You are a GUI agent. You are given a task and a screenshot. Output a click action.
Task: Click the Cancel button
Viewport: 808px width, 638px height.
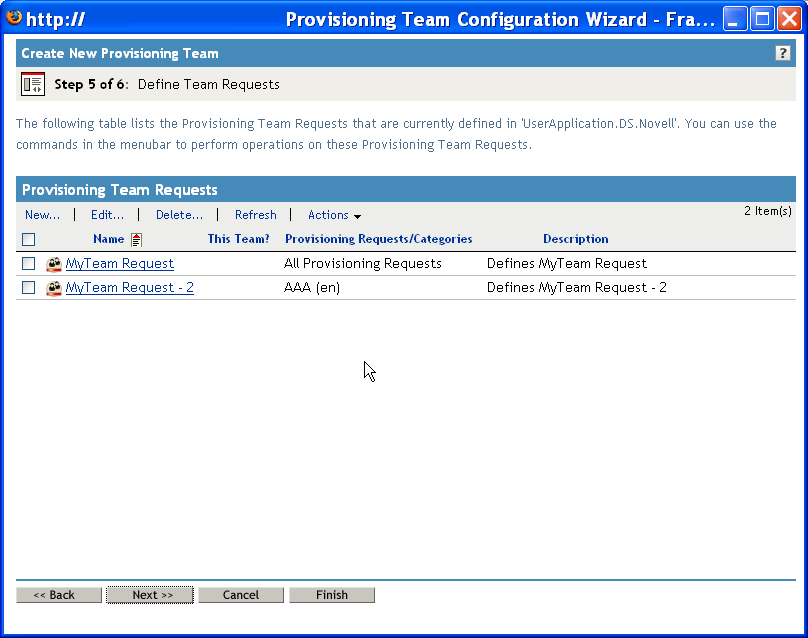241,595
